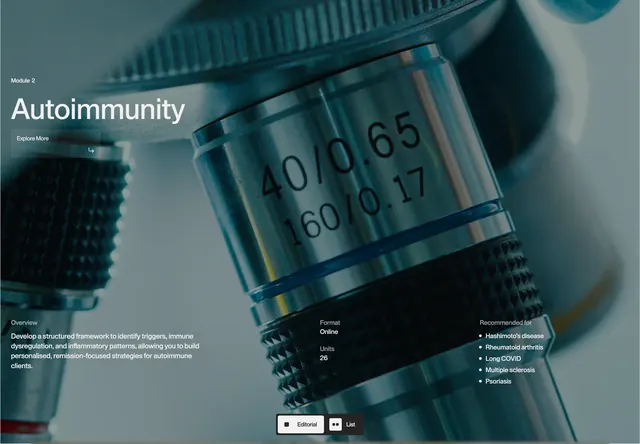Screen dimensions: 640x444
Task: Click Psoriasis in the list
Action: [x=498, y=382]
